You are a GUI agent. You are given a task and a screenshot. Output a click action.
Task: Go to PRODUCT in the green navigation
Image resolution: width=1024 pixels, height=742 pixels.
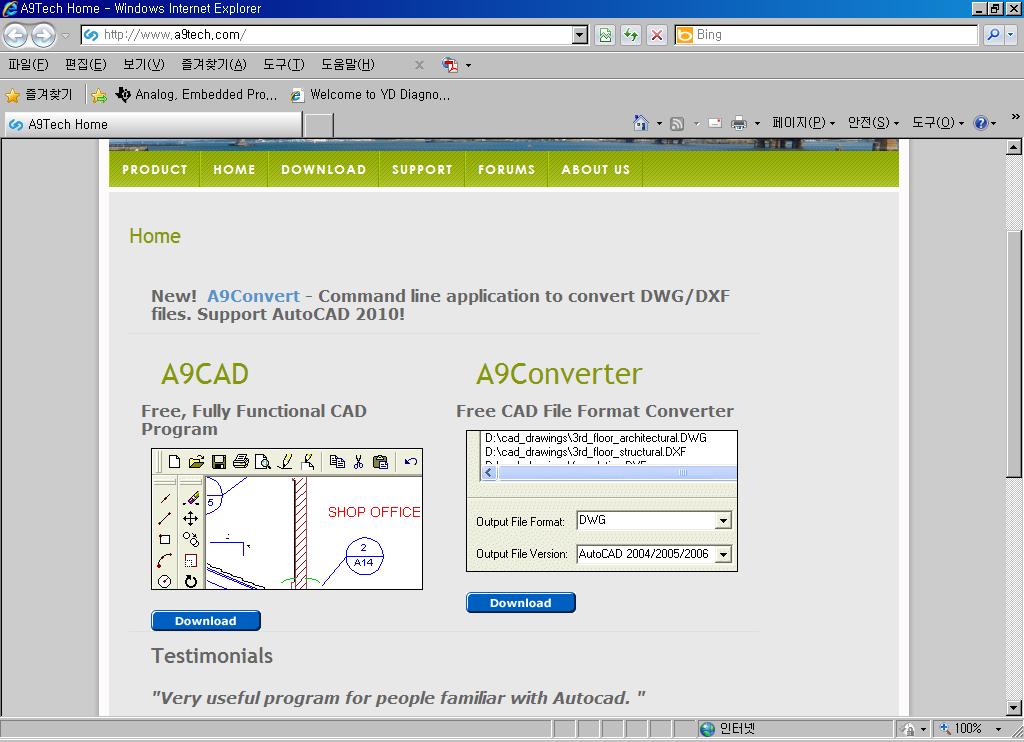pos(155,169)
